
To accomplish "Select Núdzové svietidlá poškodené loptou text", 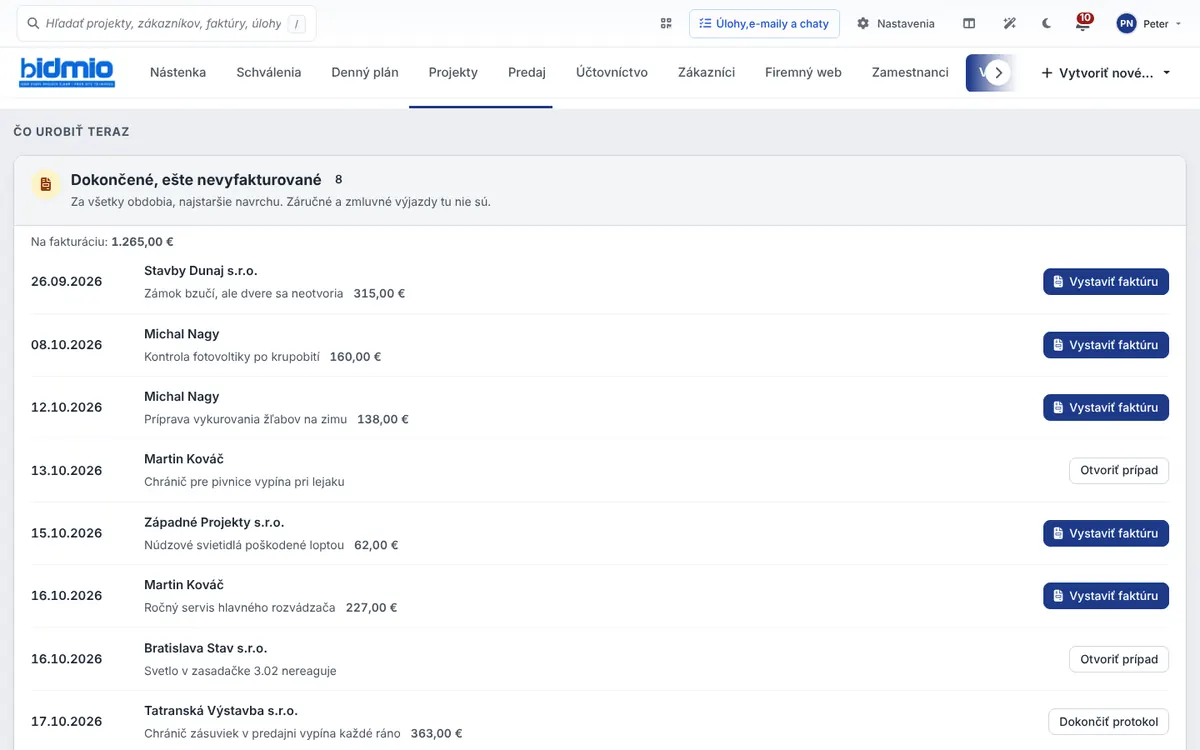I will (244, 545).
